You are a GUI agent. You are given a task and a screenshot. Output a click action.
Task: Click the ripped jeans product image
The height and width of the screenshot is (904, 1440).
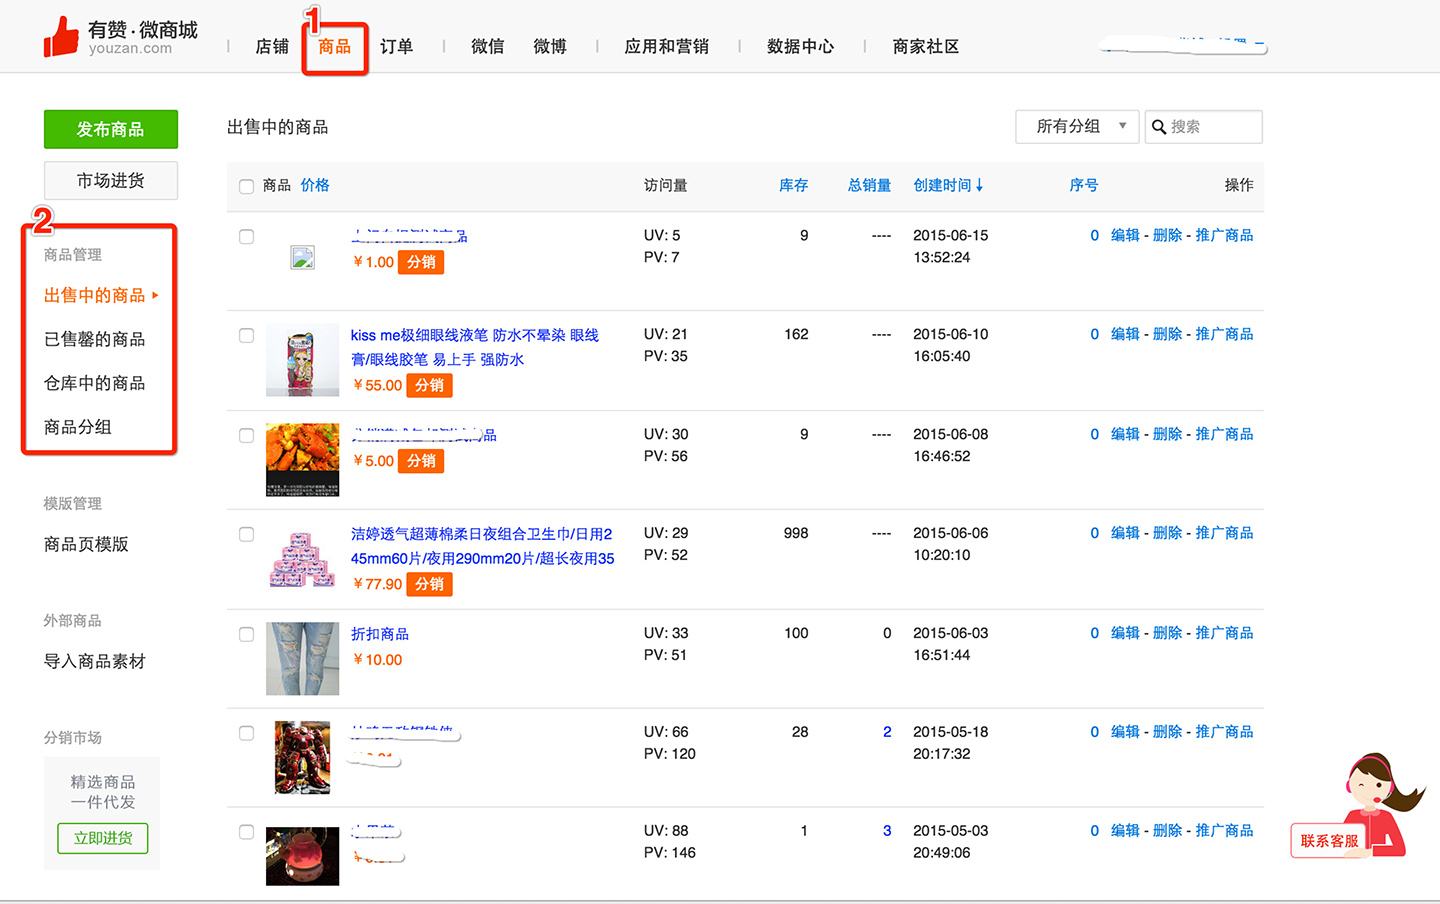[302, 658]
